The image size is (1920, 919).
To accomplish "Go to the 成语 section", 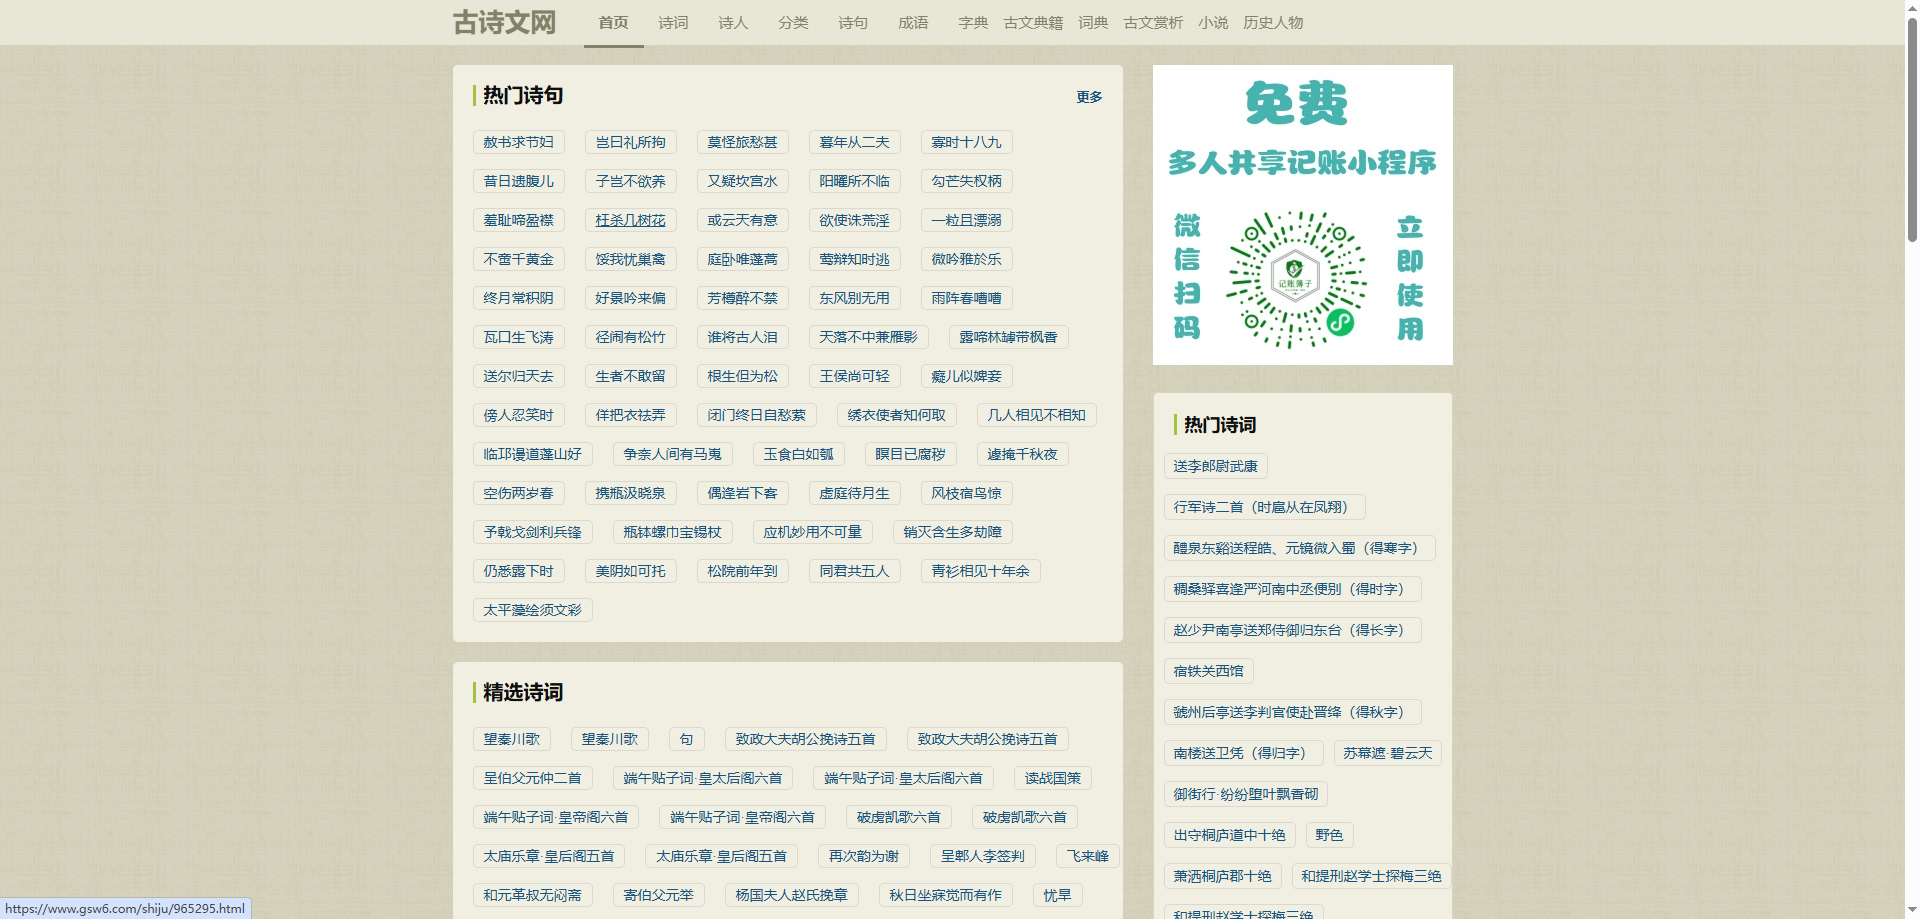I will (912, 22).
